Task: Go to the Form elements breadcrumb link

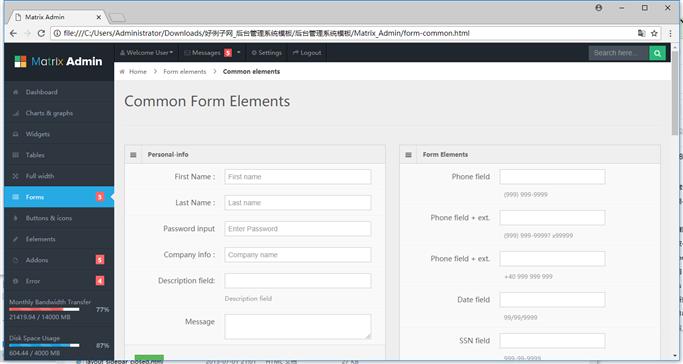Action: pos(185,71)
